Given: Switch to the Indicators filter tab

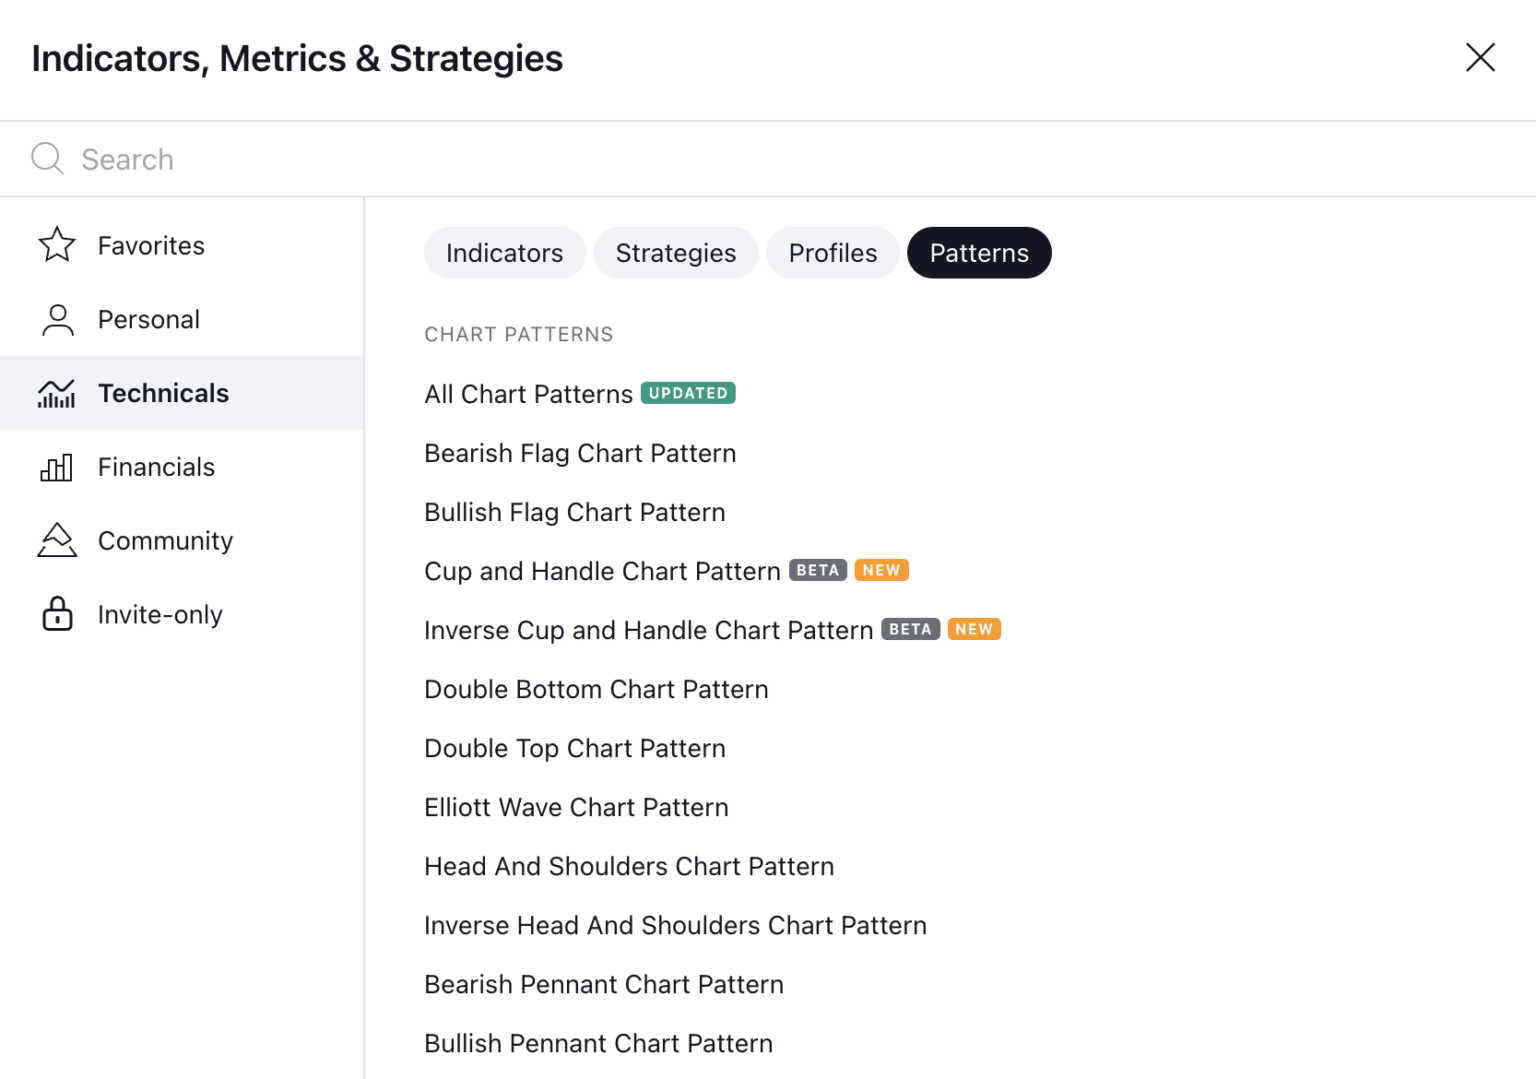Looking at the screenshot, I should point(504,252).
